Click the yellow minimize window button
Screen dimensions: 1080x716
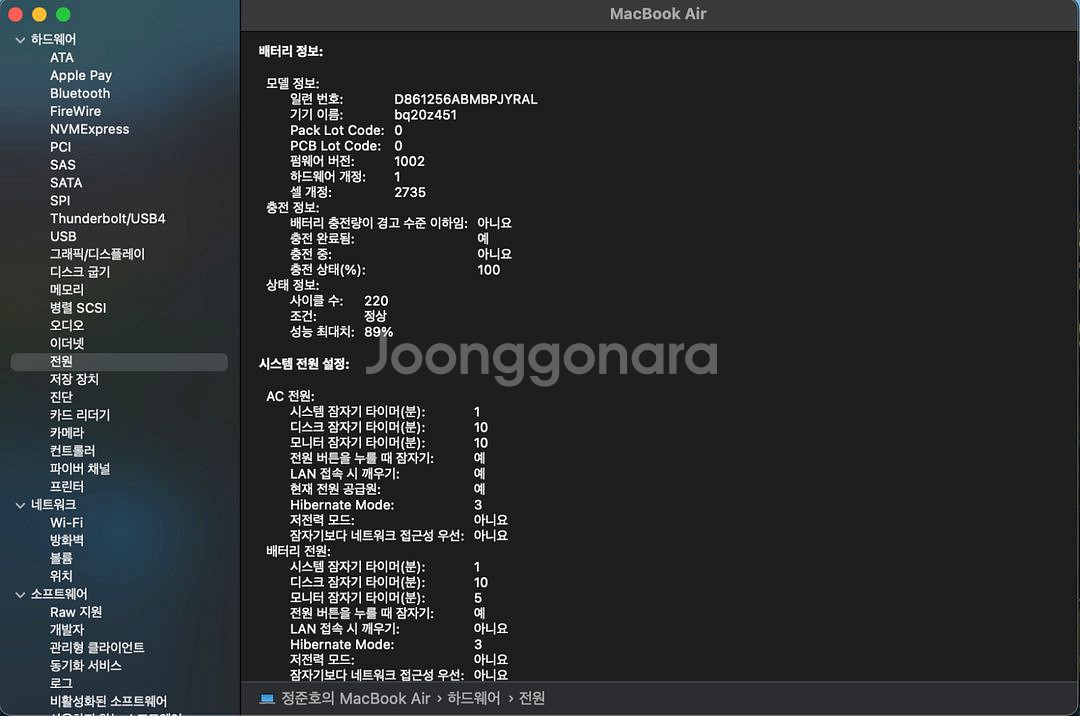[x=39, y=14]
